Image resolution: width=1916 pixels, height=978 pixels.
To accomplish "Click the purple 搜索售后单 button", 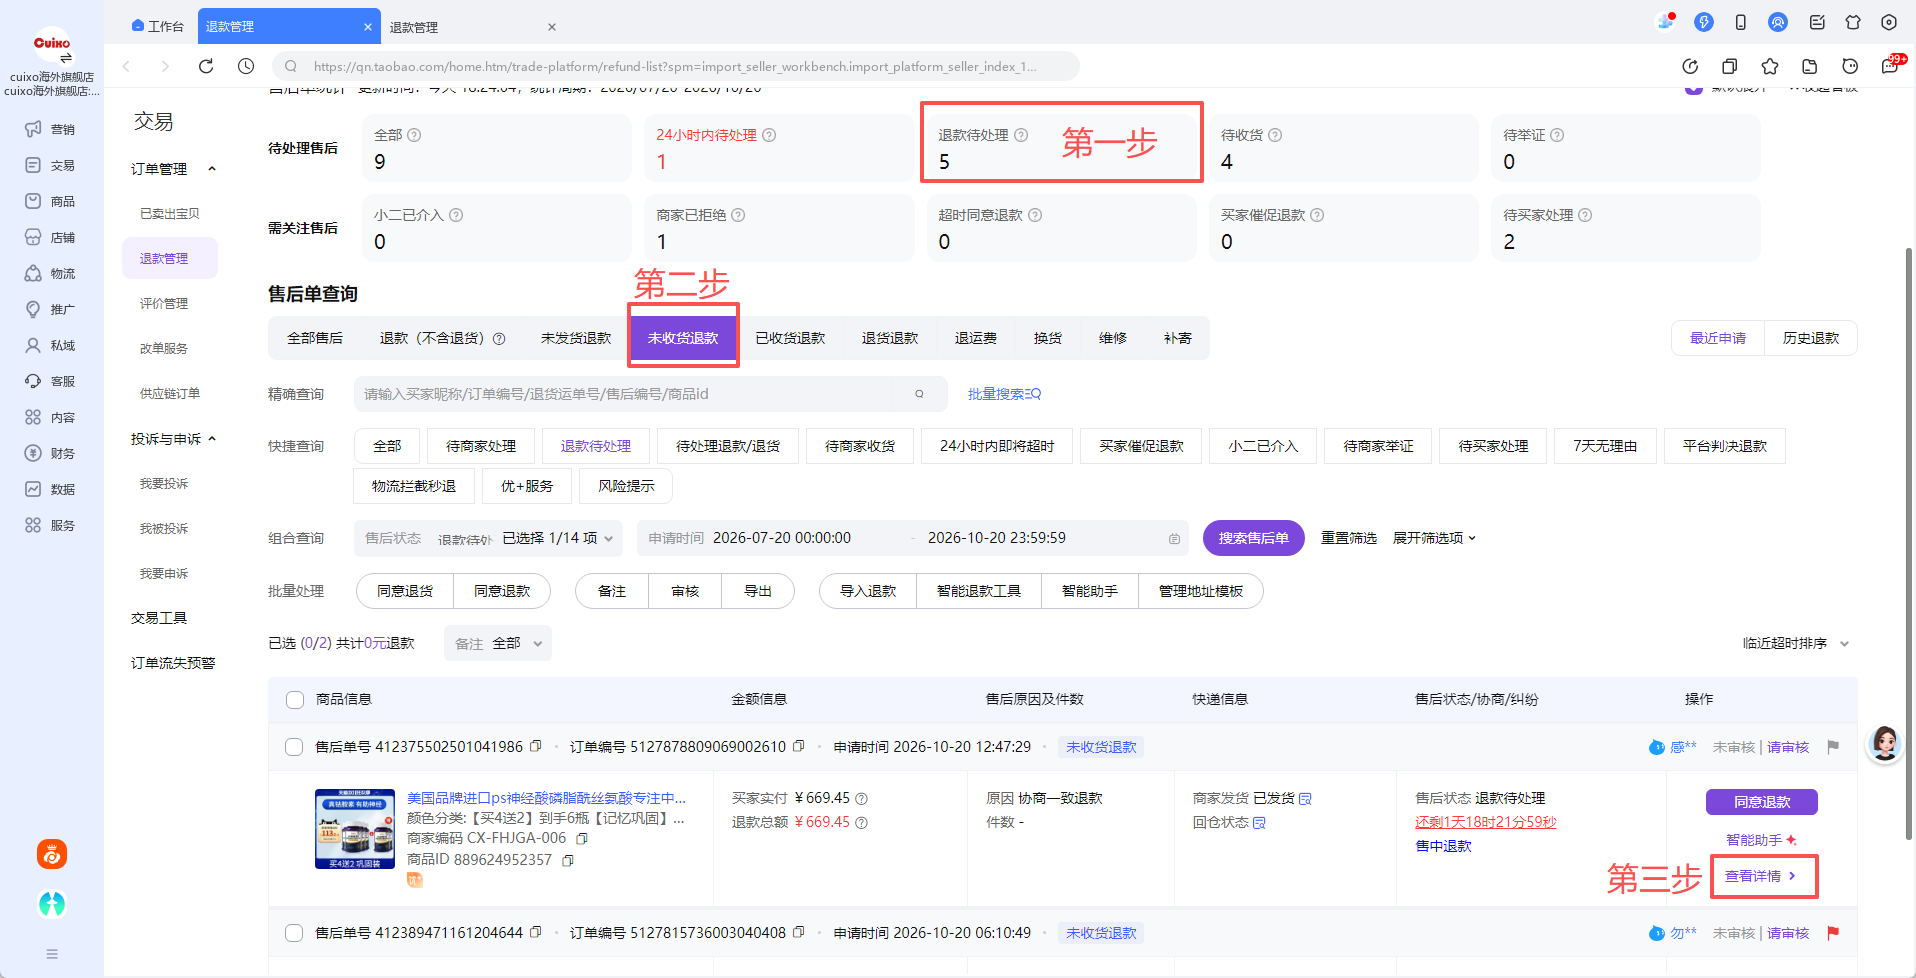I will [x=1253, y=538].
